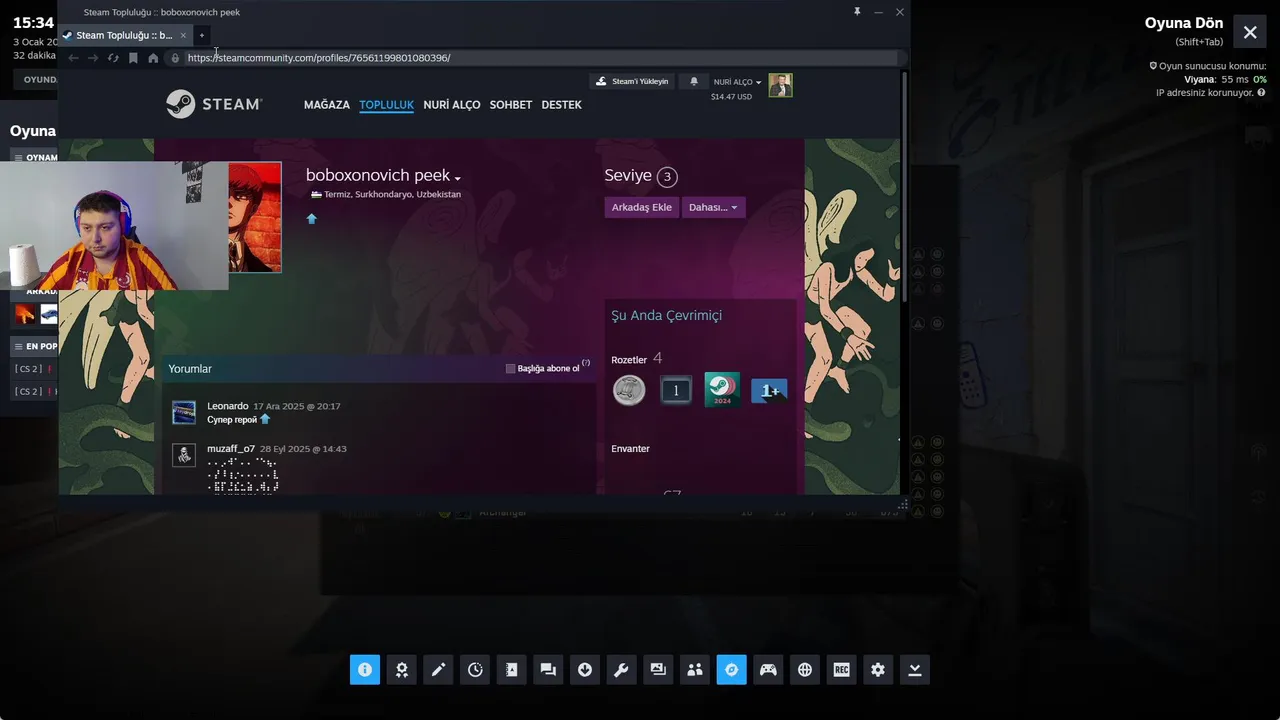Expand the NURİ ALÇO account dropdown
This screenshot has height=720, width=1280.
click(x=737, y=82)
